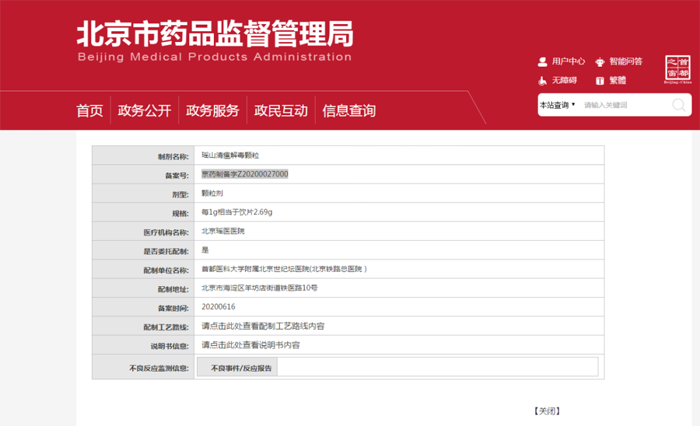Open the 首都之窗 logo
Viewport: 700px width, 426px height.
[x=678, y=70]
